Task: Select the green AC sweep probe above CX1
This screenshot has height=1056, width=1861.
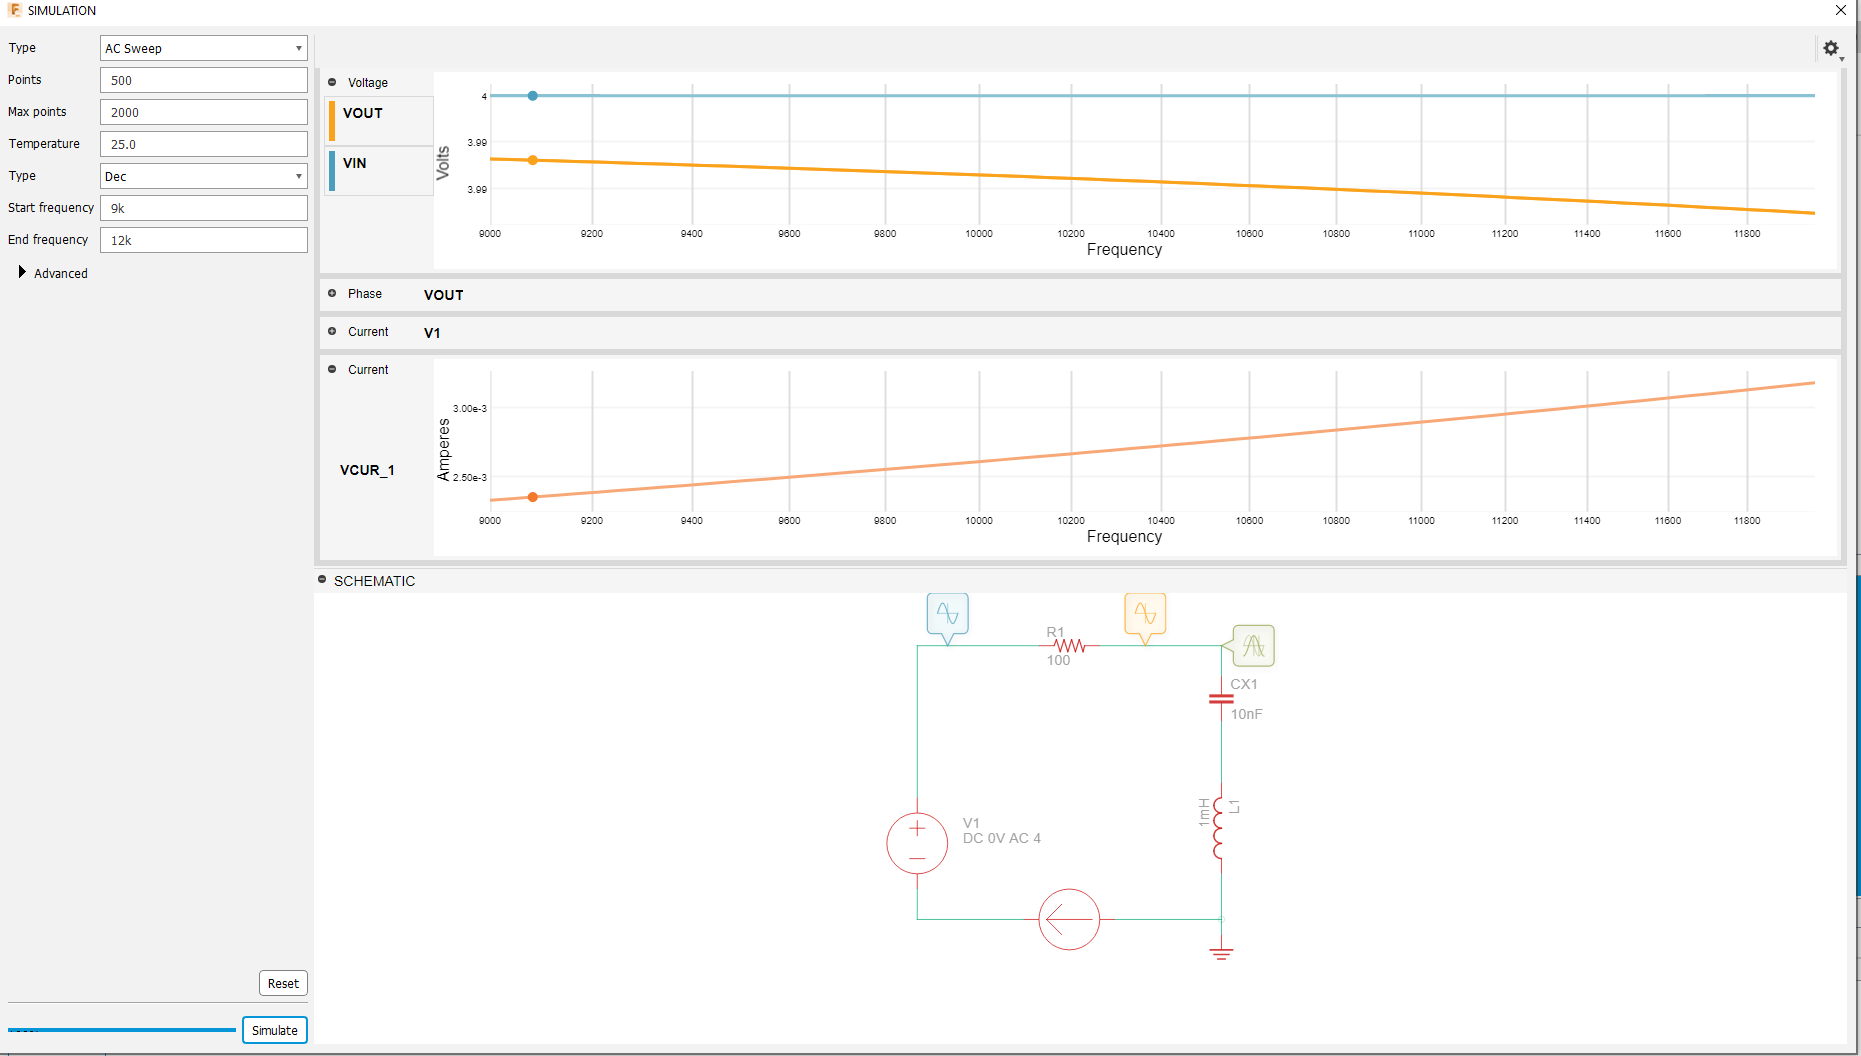Action: click(x=1253, y=645)
